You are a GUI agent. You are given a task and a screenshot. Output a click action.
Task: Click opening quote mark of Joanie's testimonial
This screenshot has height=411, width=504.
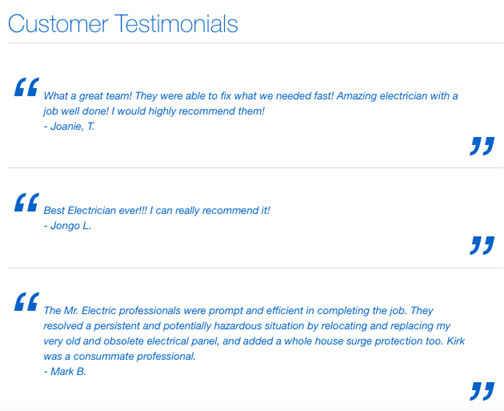pos(27,87)
